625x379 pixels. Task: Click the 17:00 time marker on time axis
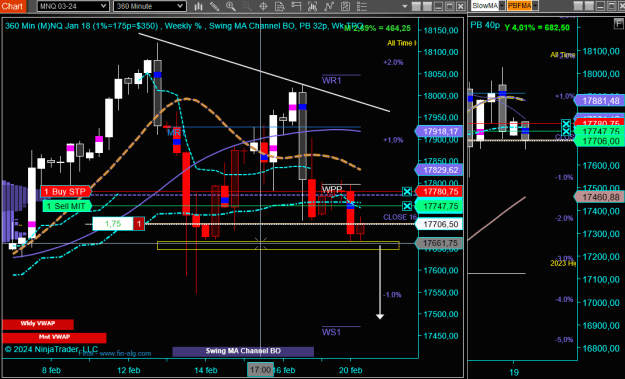tap(260, 370)
